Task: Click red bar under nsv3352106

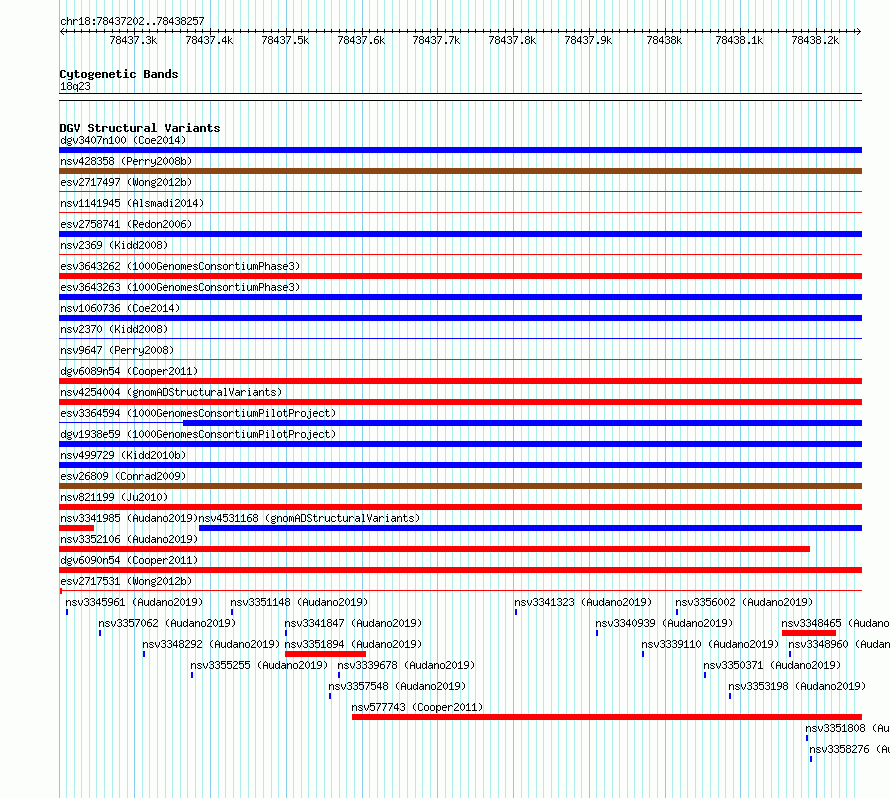Action: (x=434, y=549)
